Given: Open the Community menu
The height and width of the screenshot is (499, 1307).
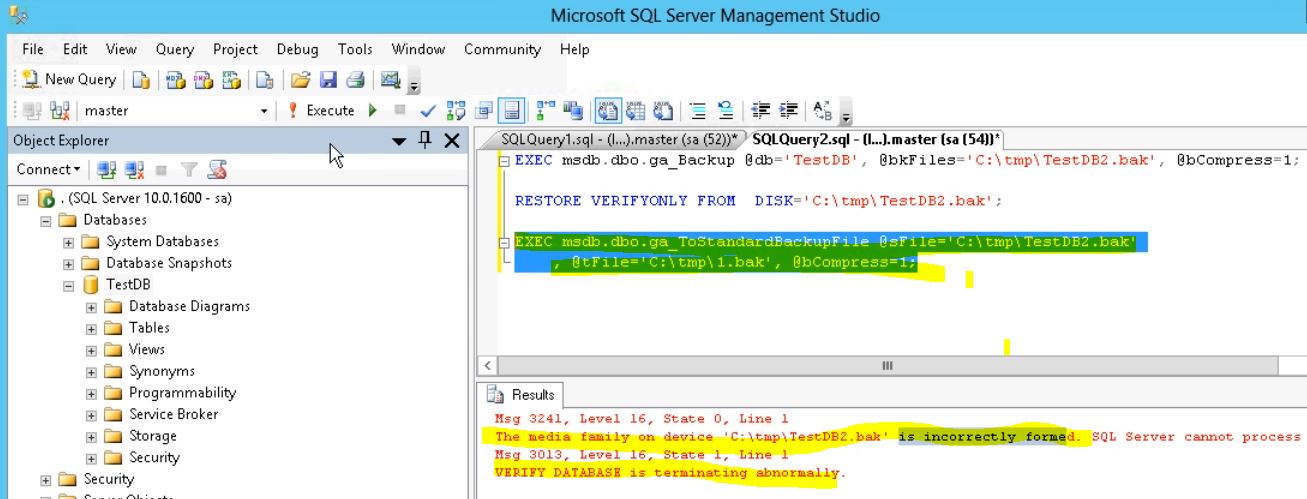Looking at the screenshot, I should tap(502, 49).
